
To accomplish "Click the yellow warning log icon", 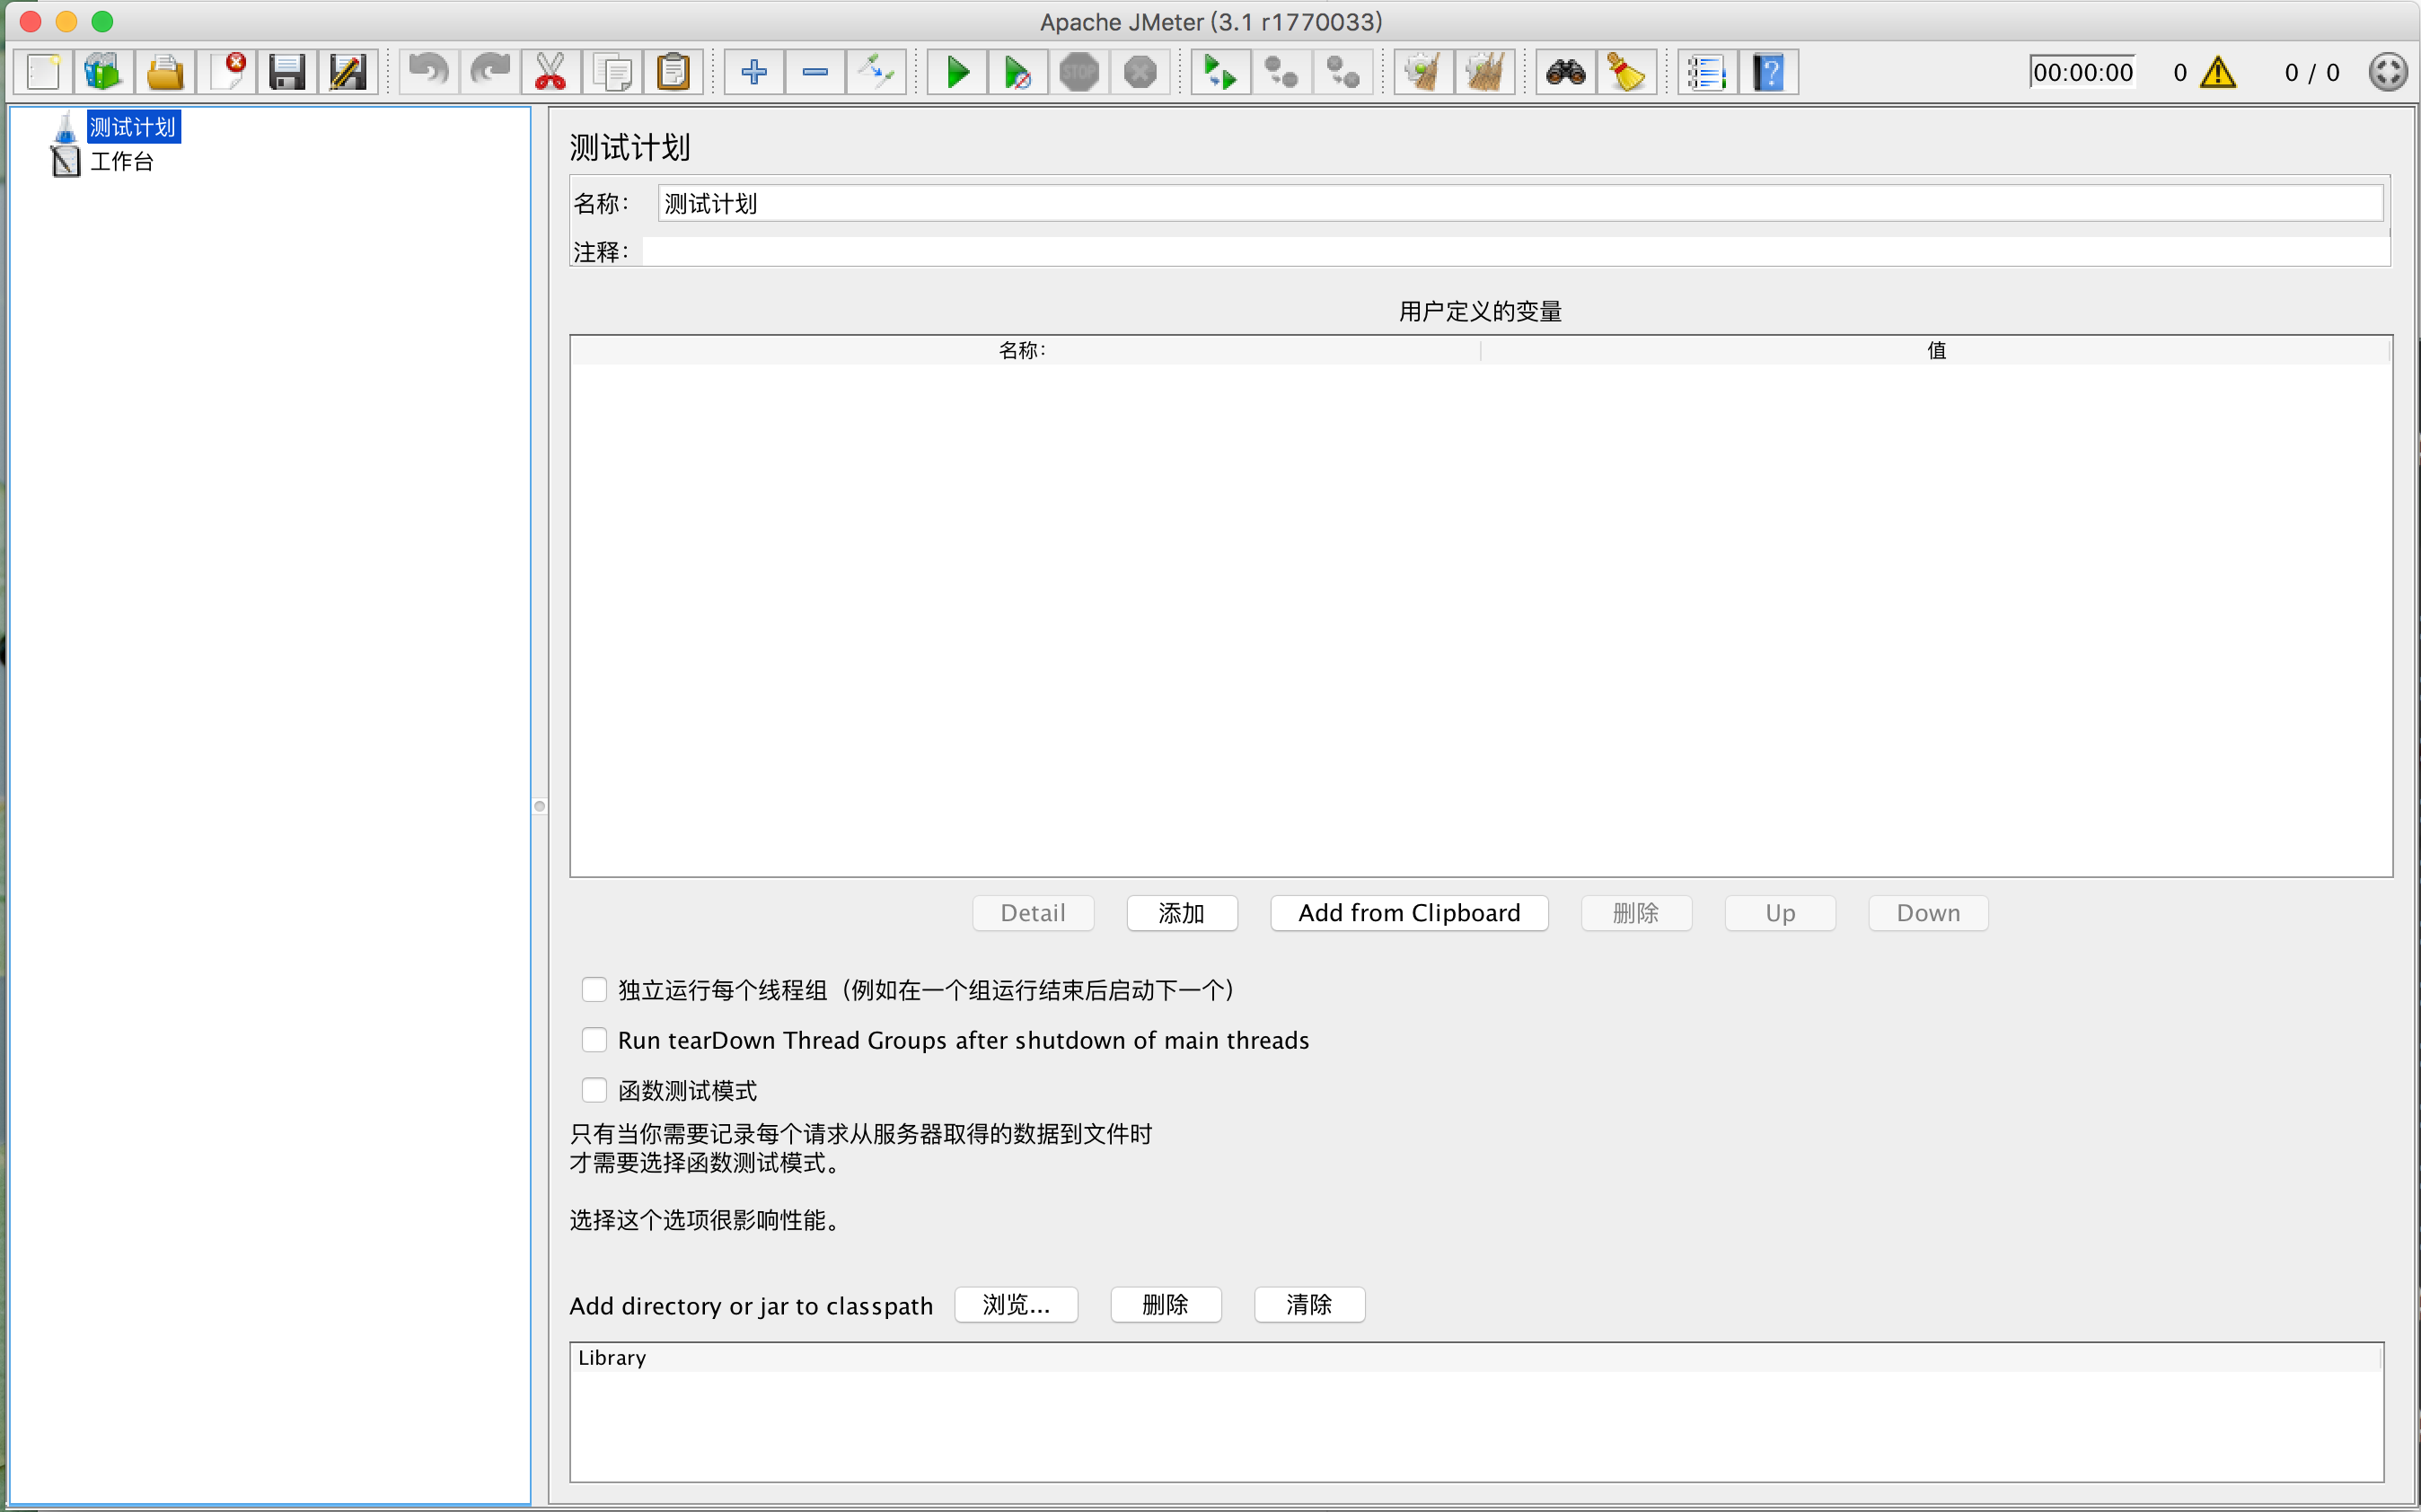I will point(2218,72).
